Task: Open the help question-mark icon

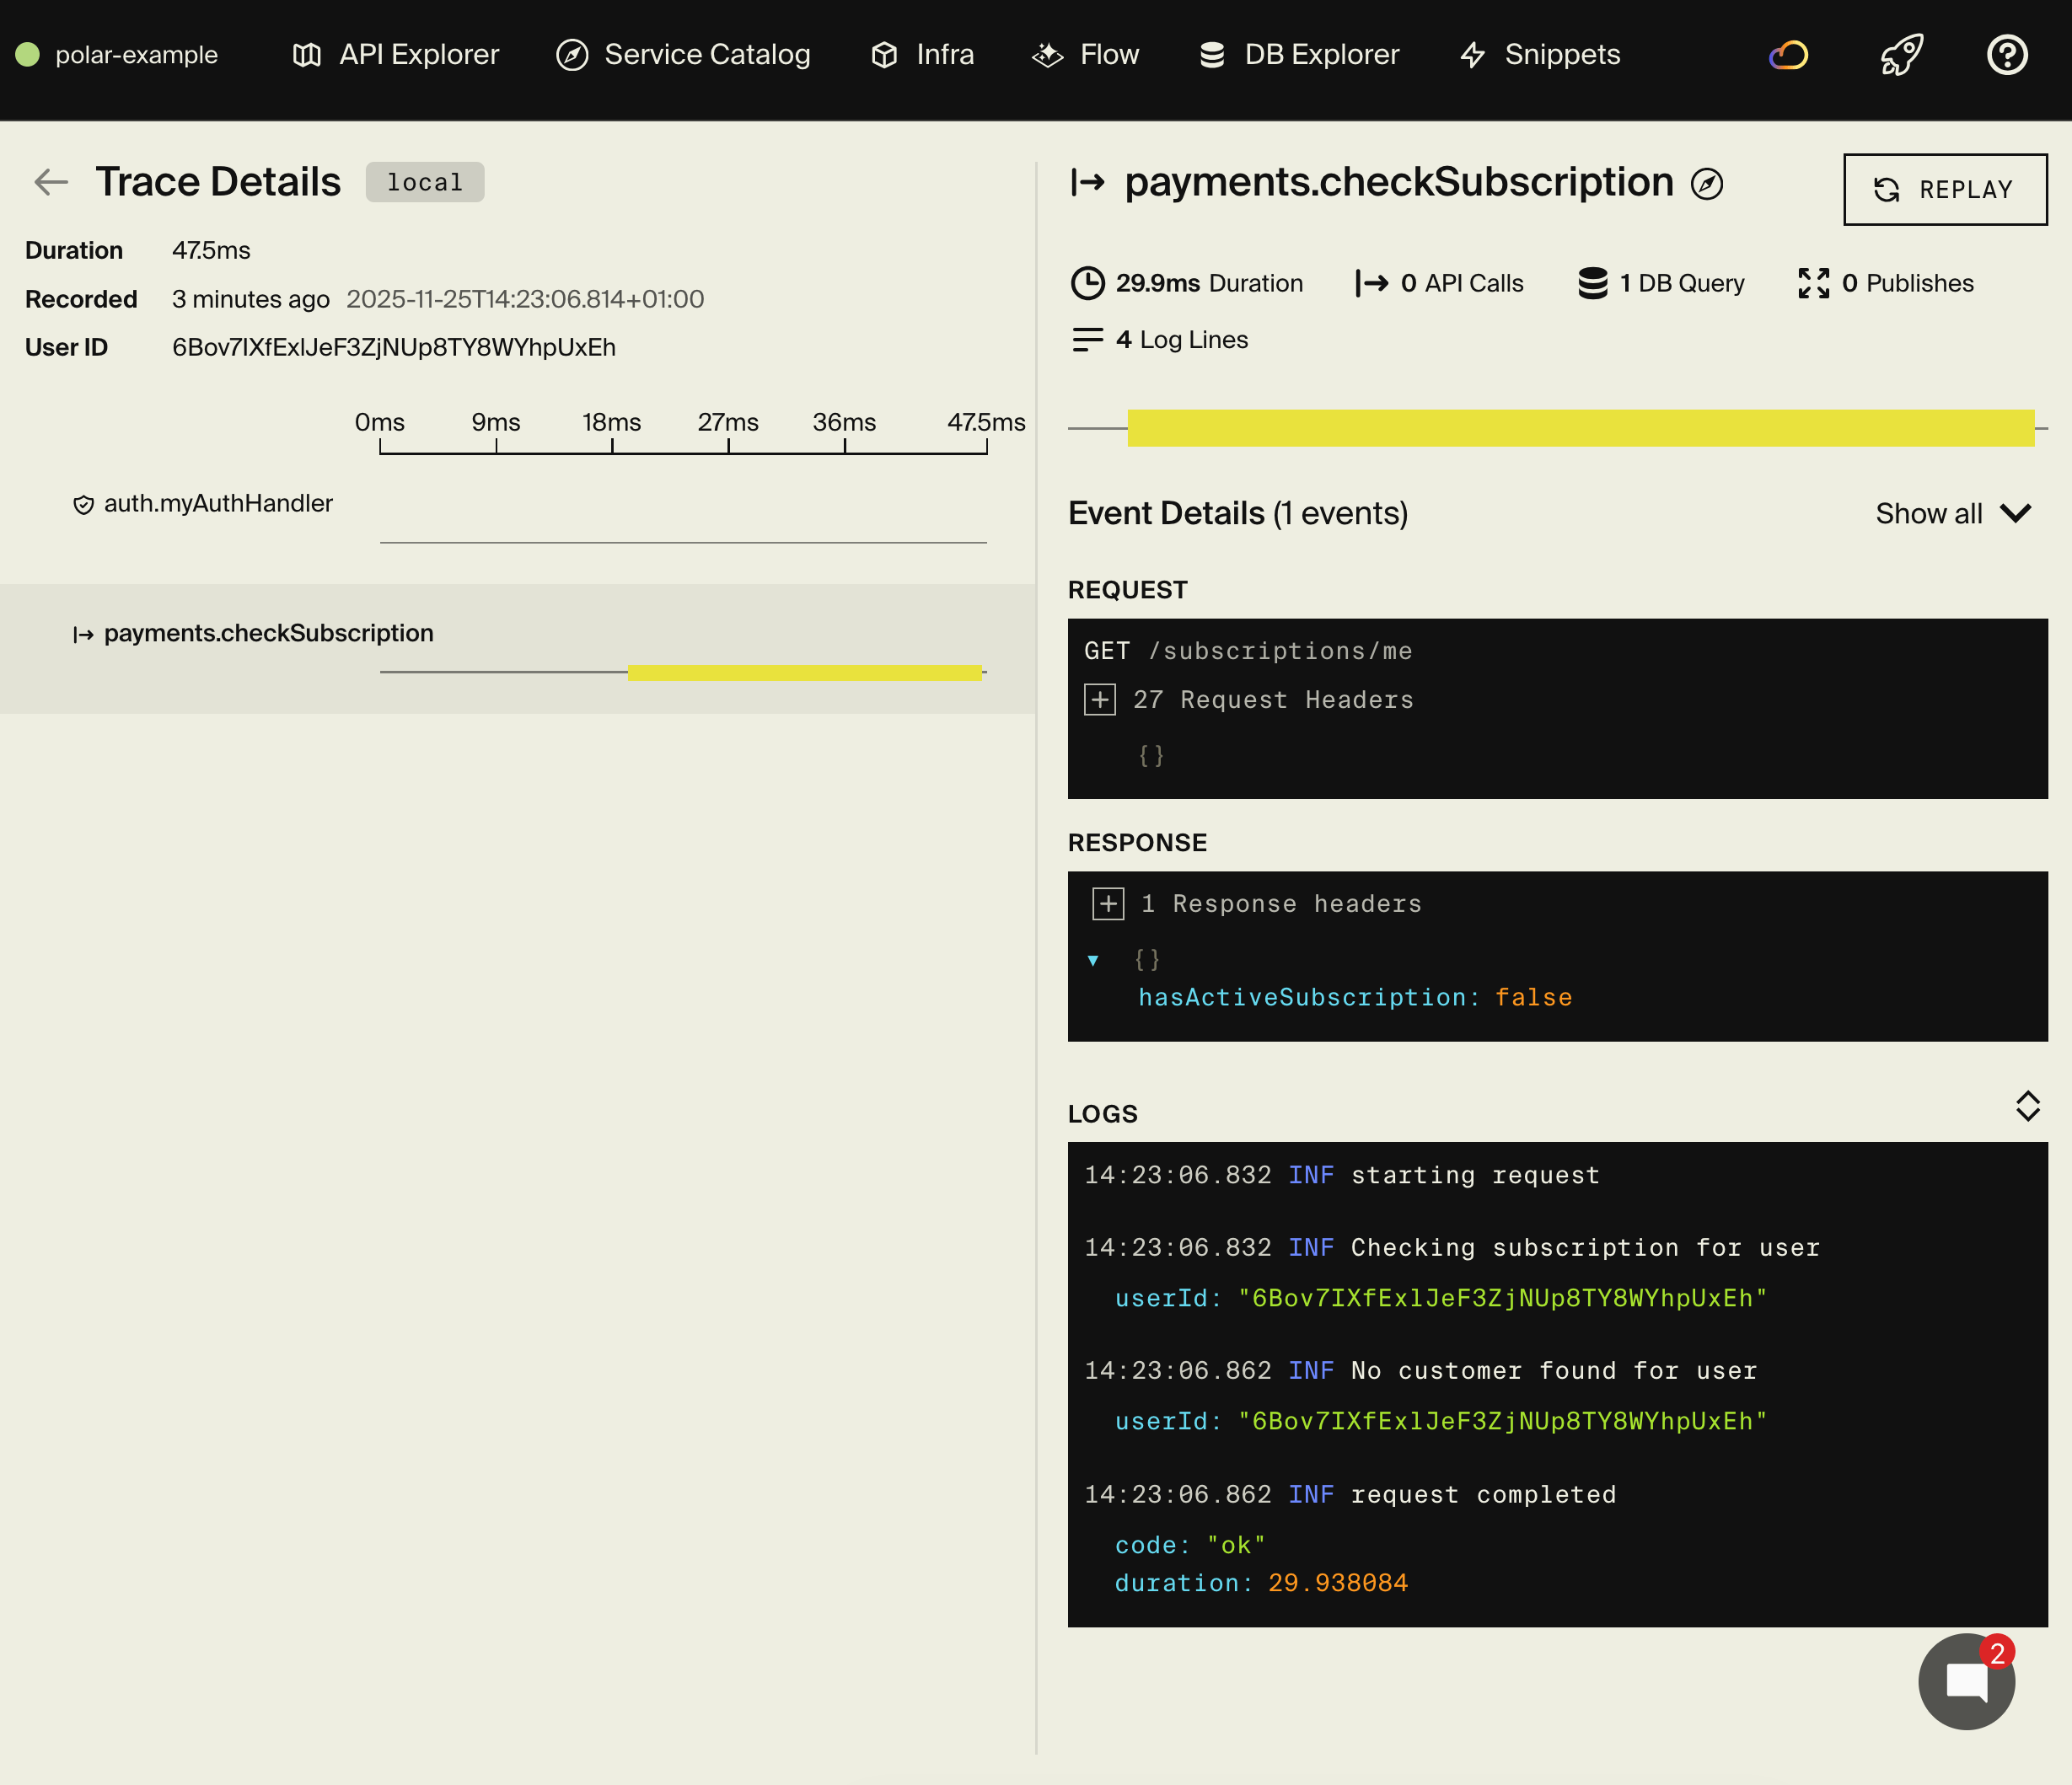Action: (x=2007, y=55)
